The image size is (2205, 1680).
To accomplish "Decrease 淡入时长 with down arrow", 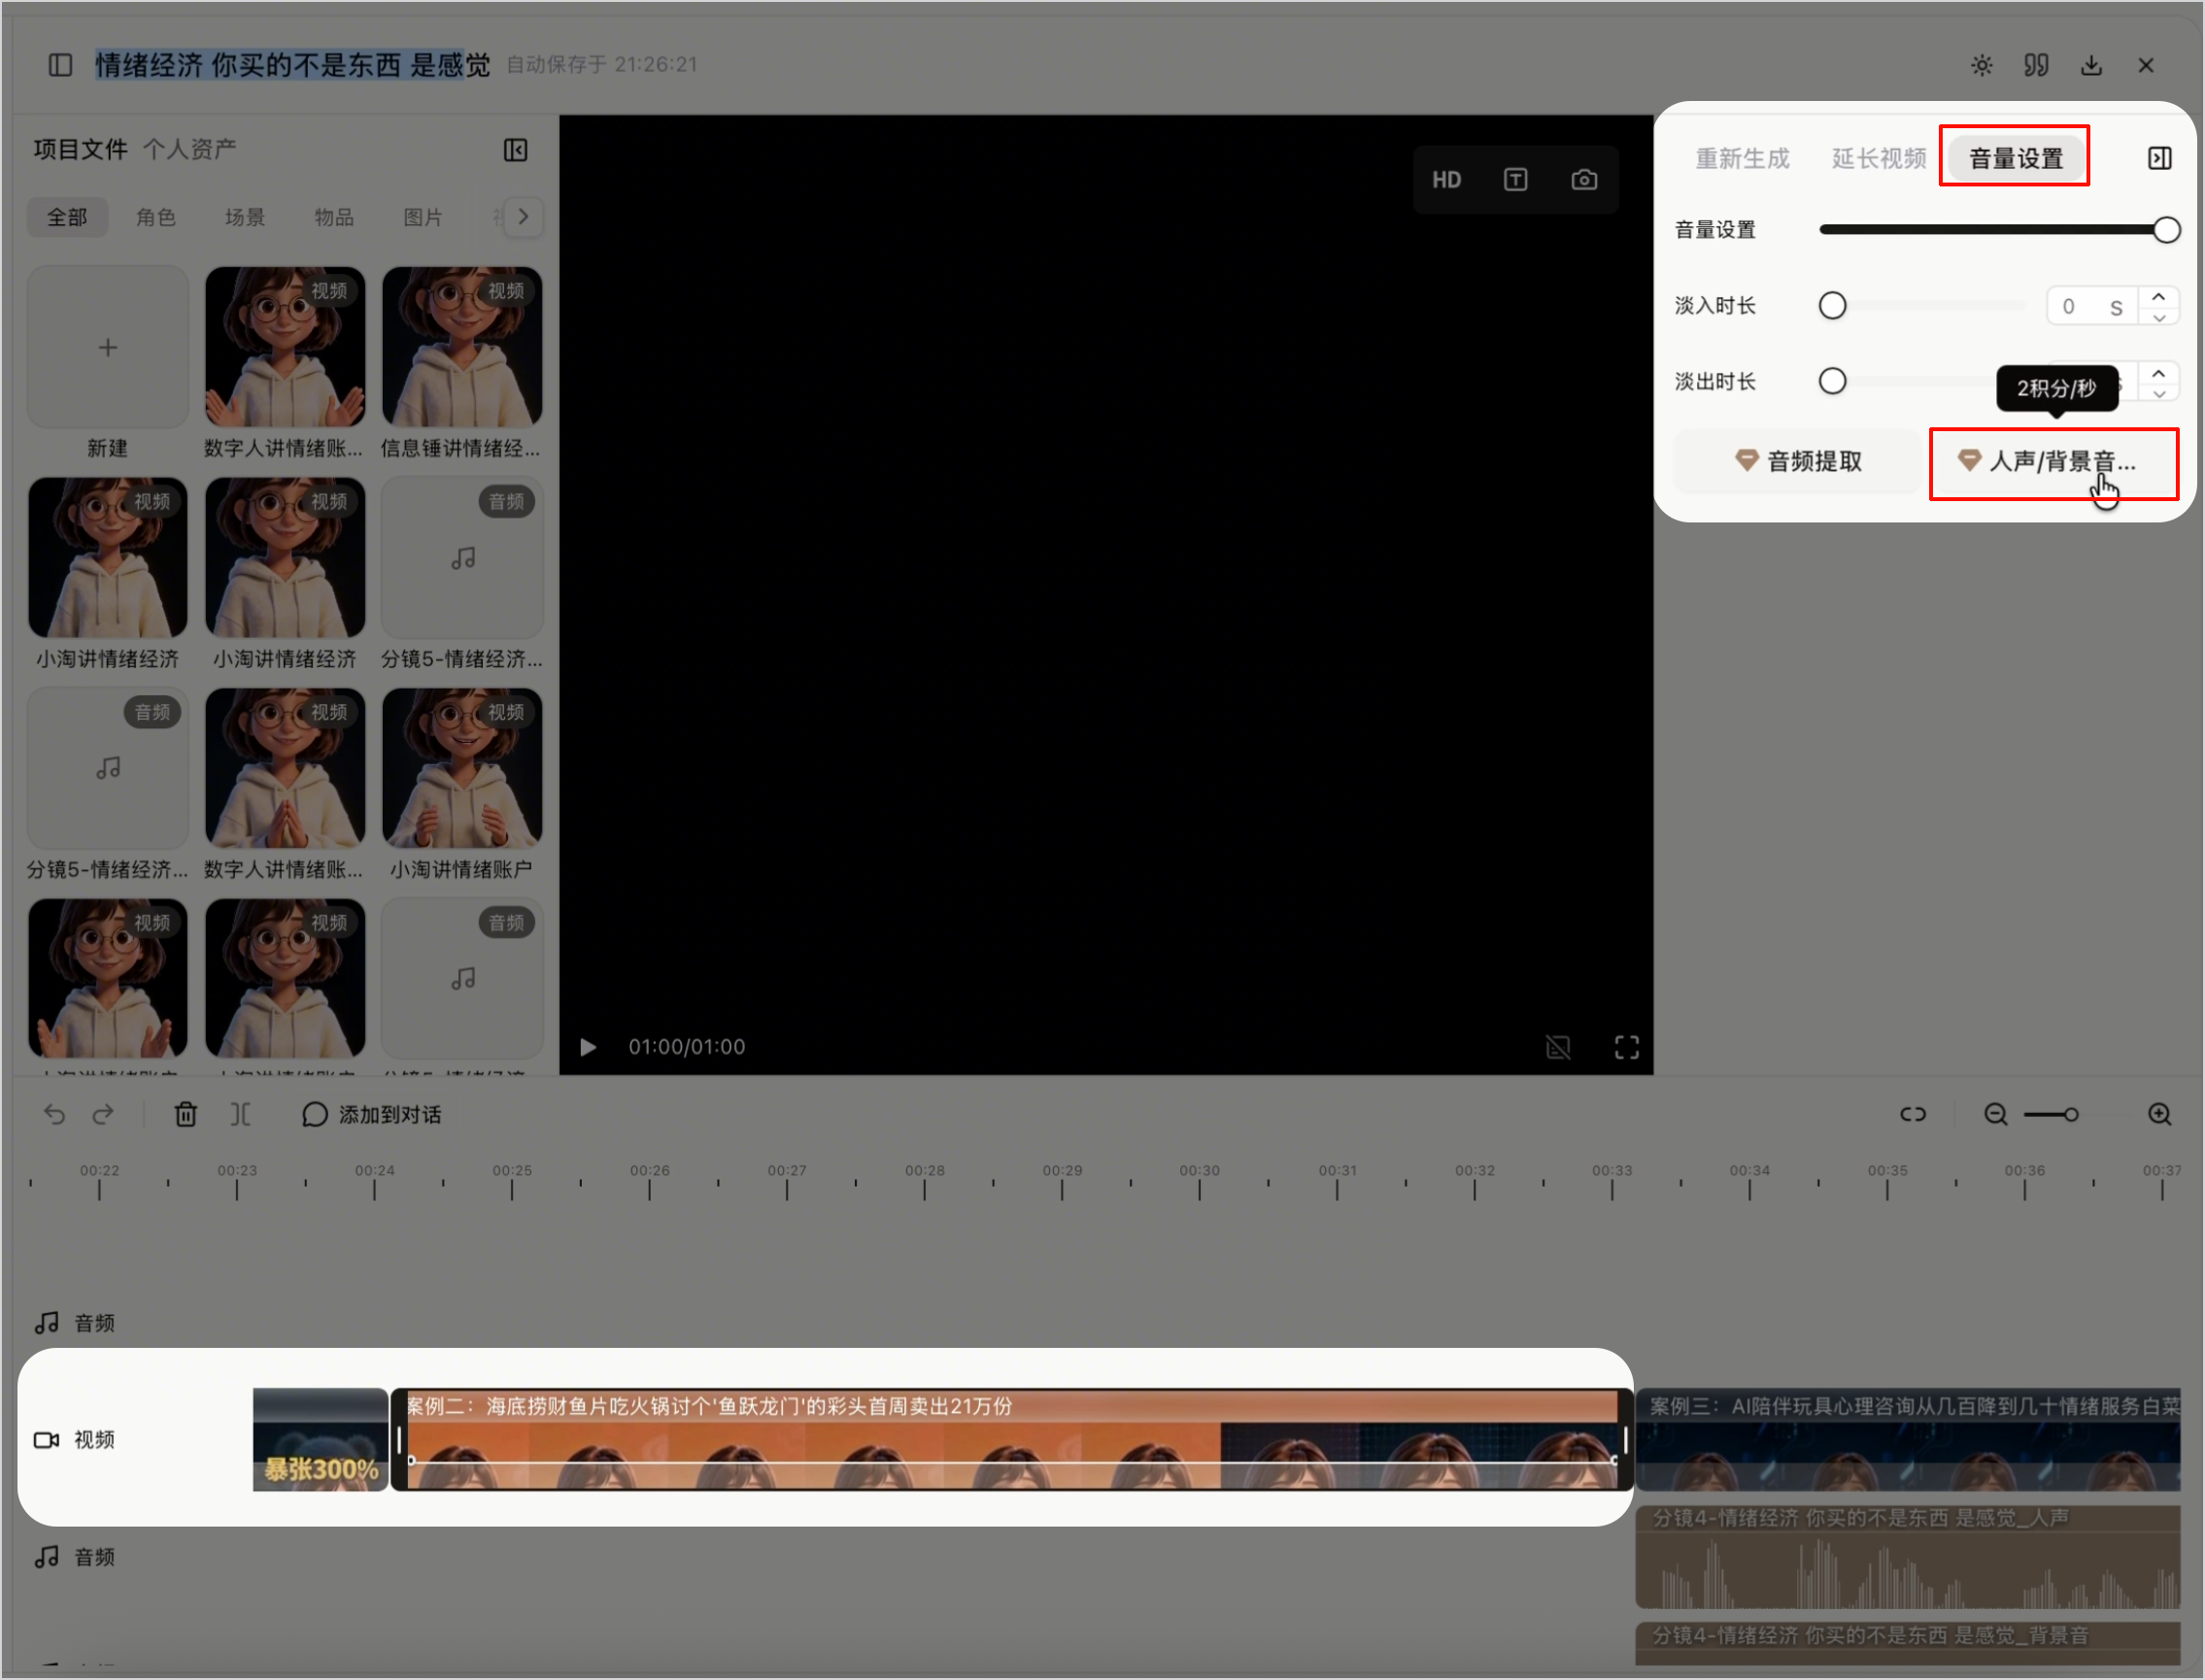I will [2158, 317].
